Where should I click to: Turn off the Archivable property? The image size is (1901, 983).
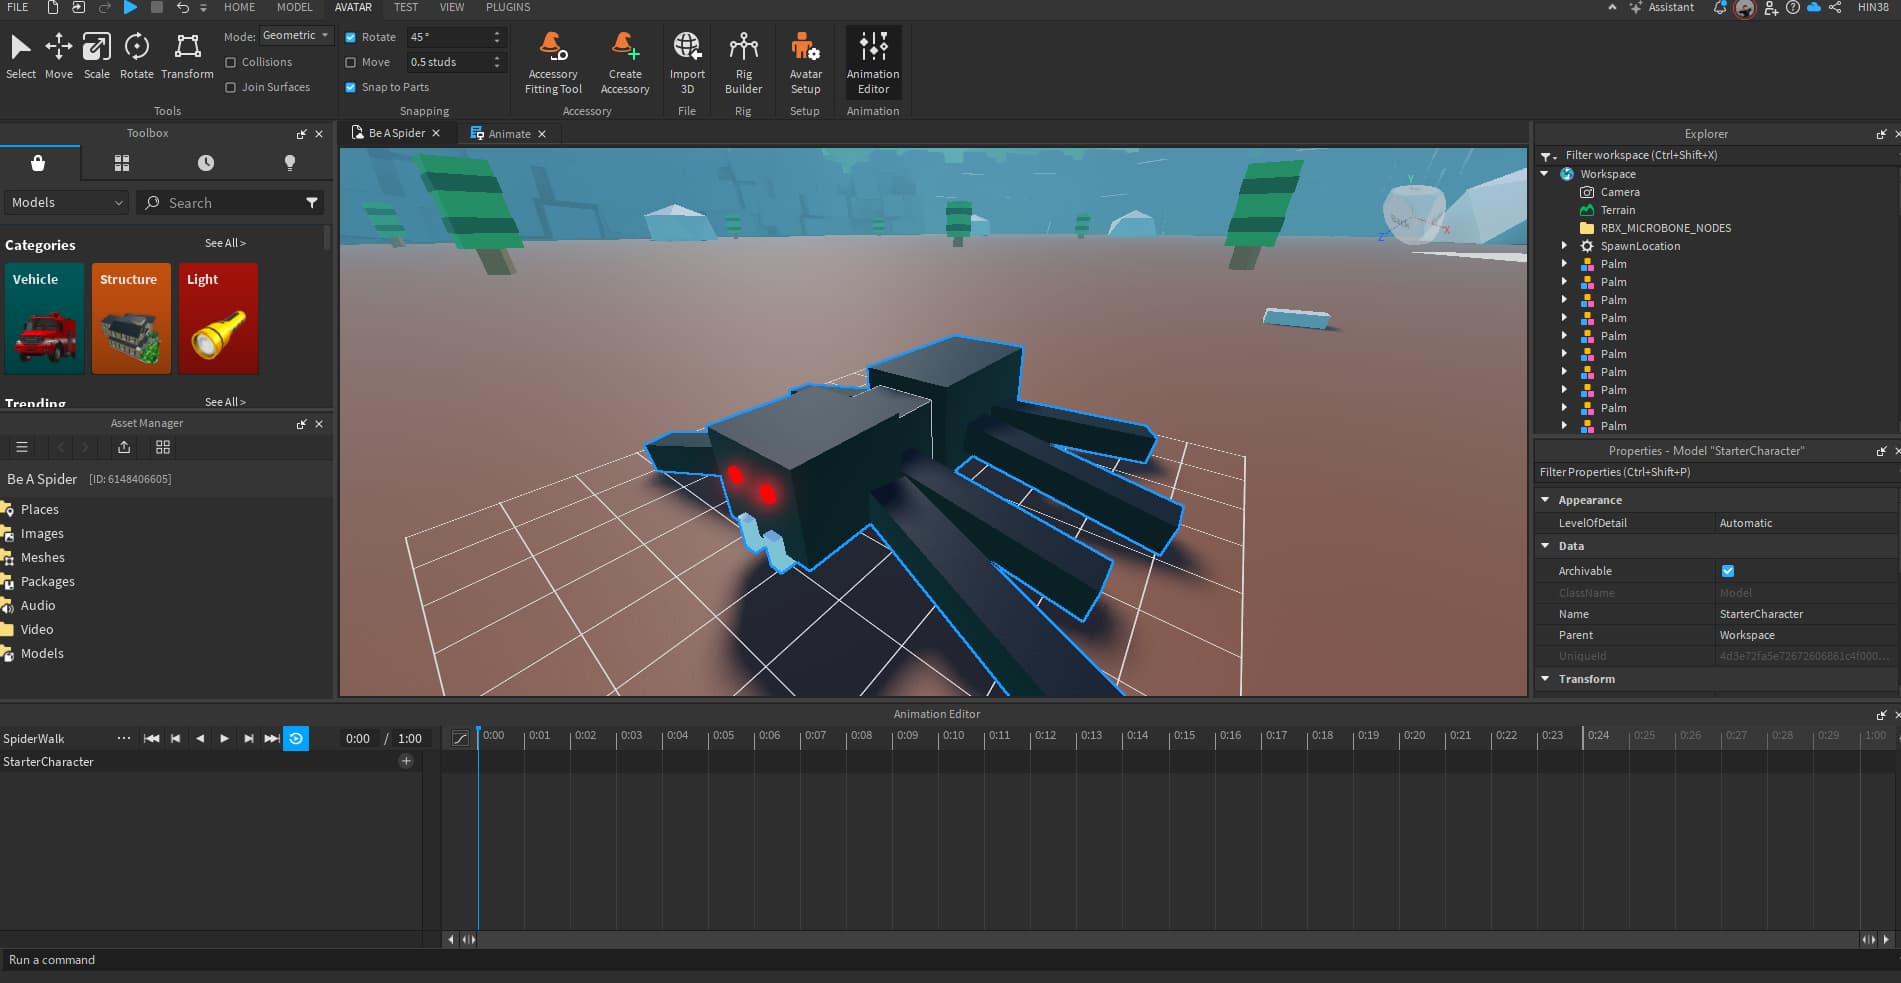[x=1728, y=571]
